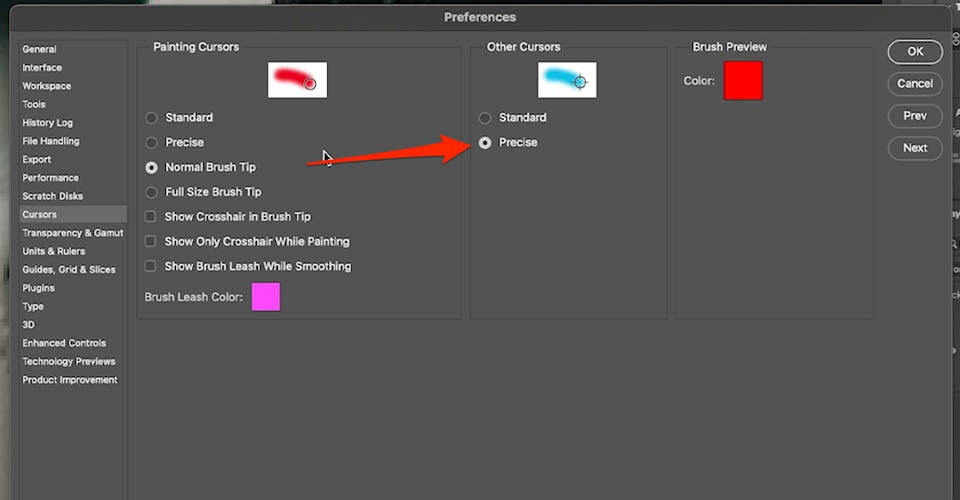Confirm preferences with the OK button
960x500 pixels.
point(915,51)
